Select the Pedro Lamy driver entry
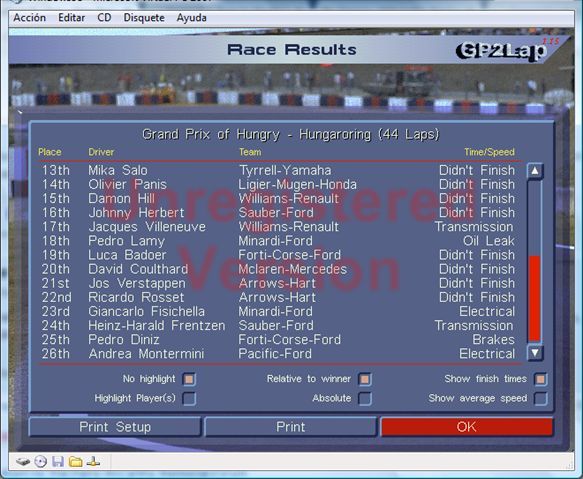This screenshot has height=479, width=583. (126, 241)
